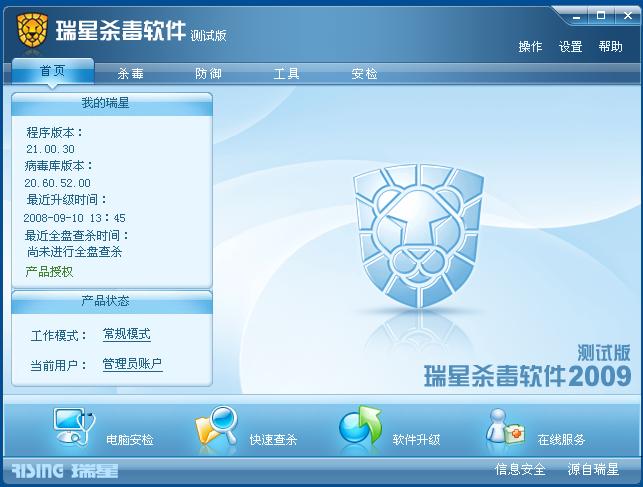Viewport: 643px width, 487px height.
Task: Click 源自瑞星 in the footer
Action: [593, 469]
